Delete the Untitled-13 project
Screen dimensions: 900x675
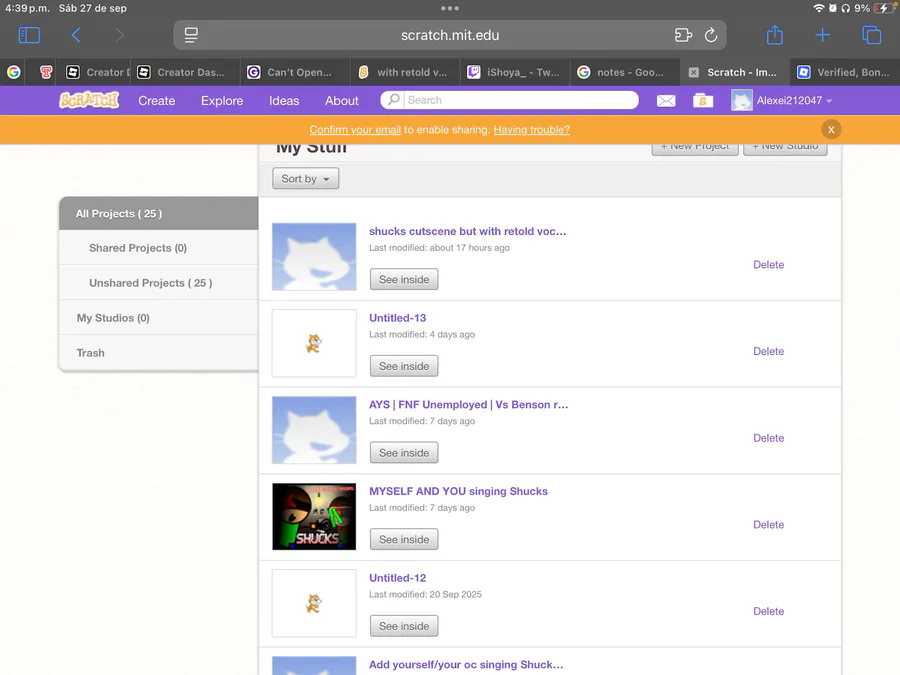[x=769, y=351]
